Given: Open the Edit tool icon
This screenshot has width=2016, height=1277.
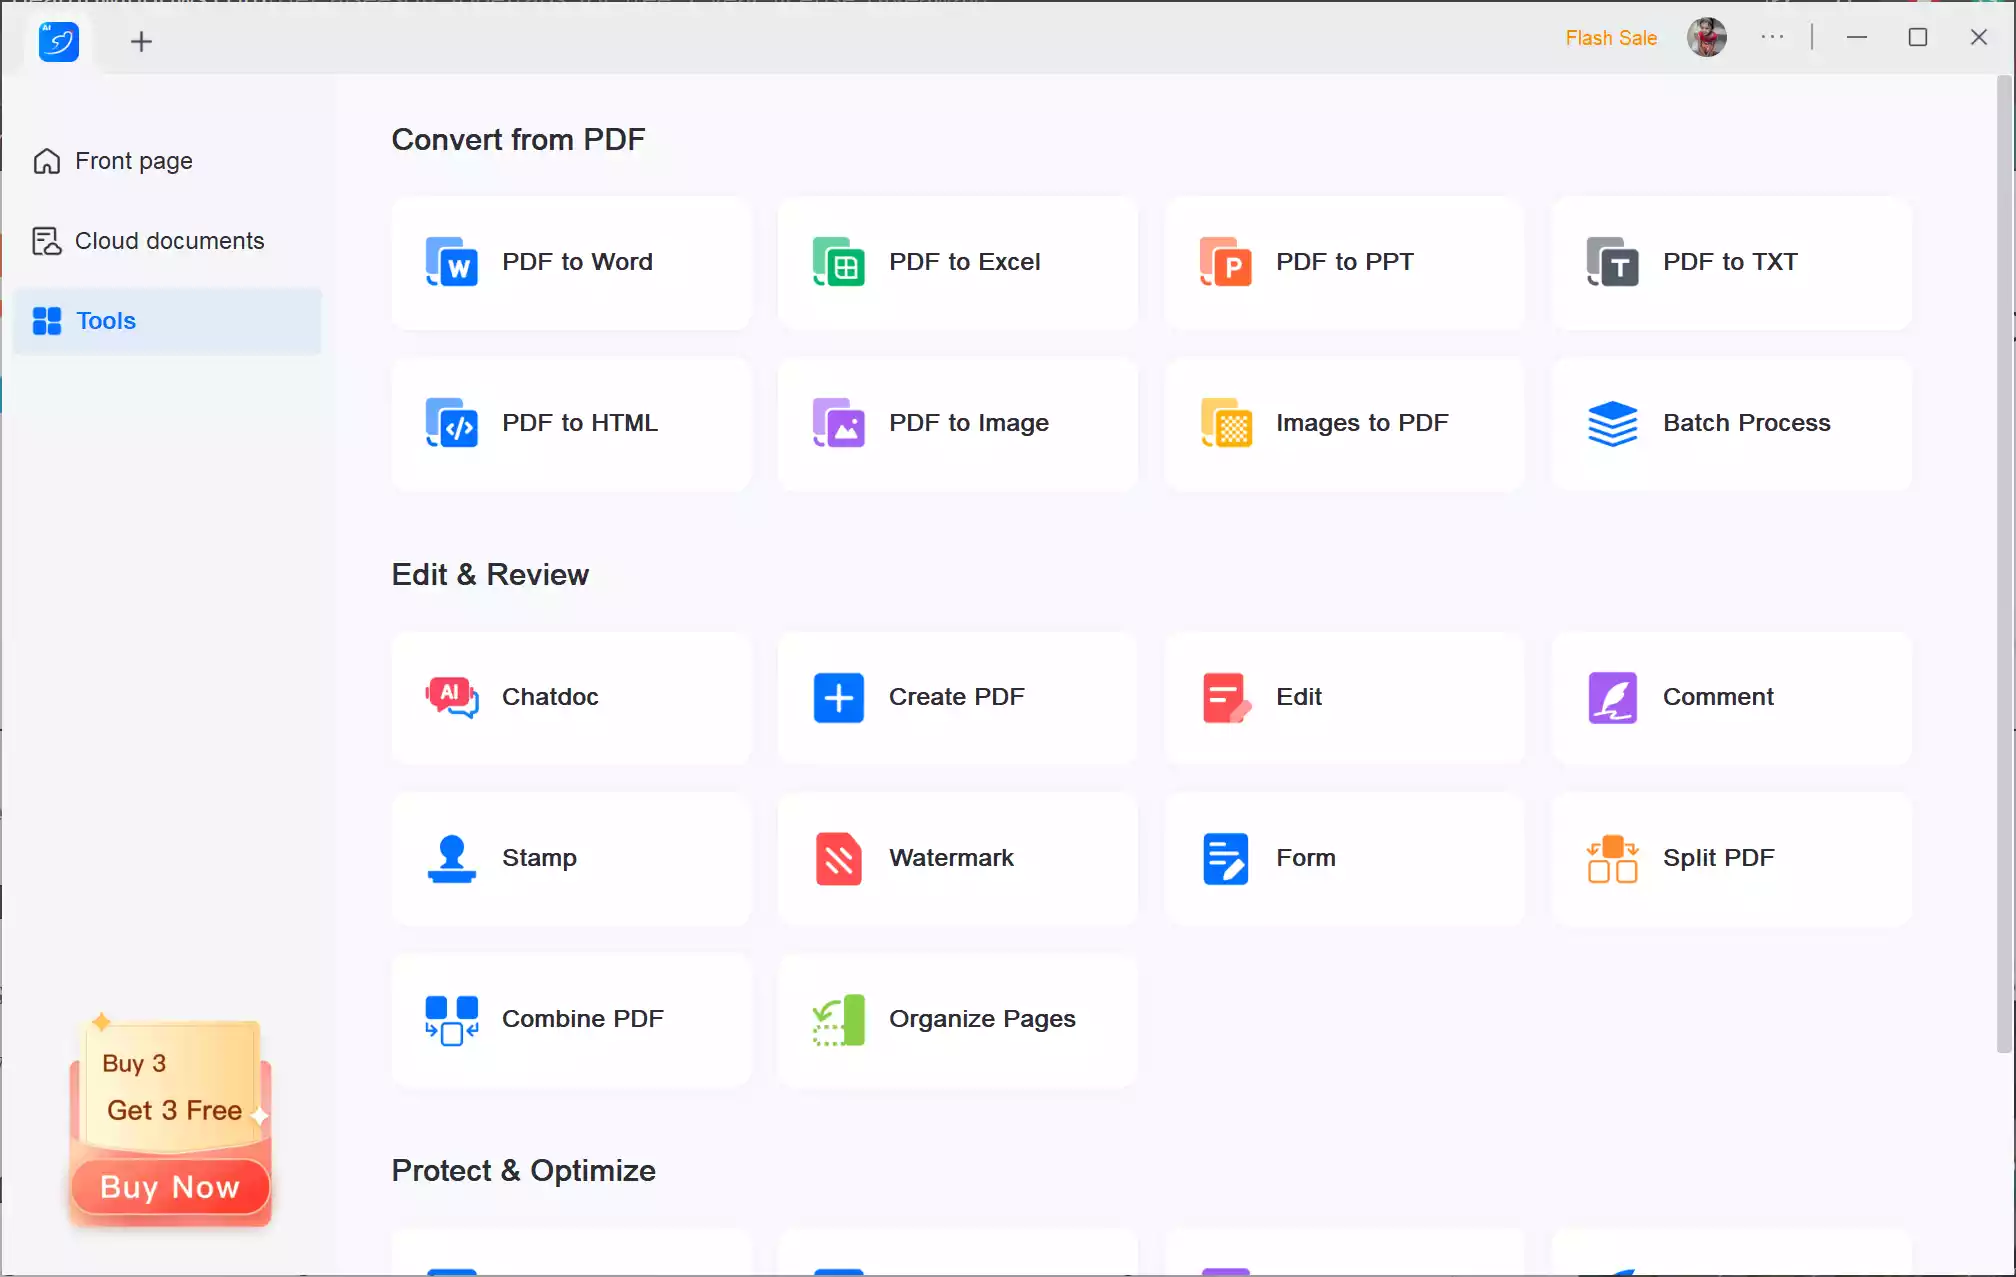Looking at the screenshot, I should pos(1225,697).
